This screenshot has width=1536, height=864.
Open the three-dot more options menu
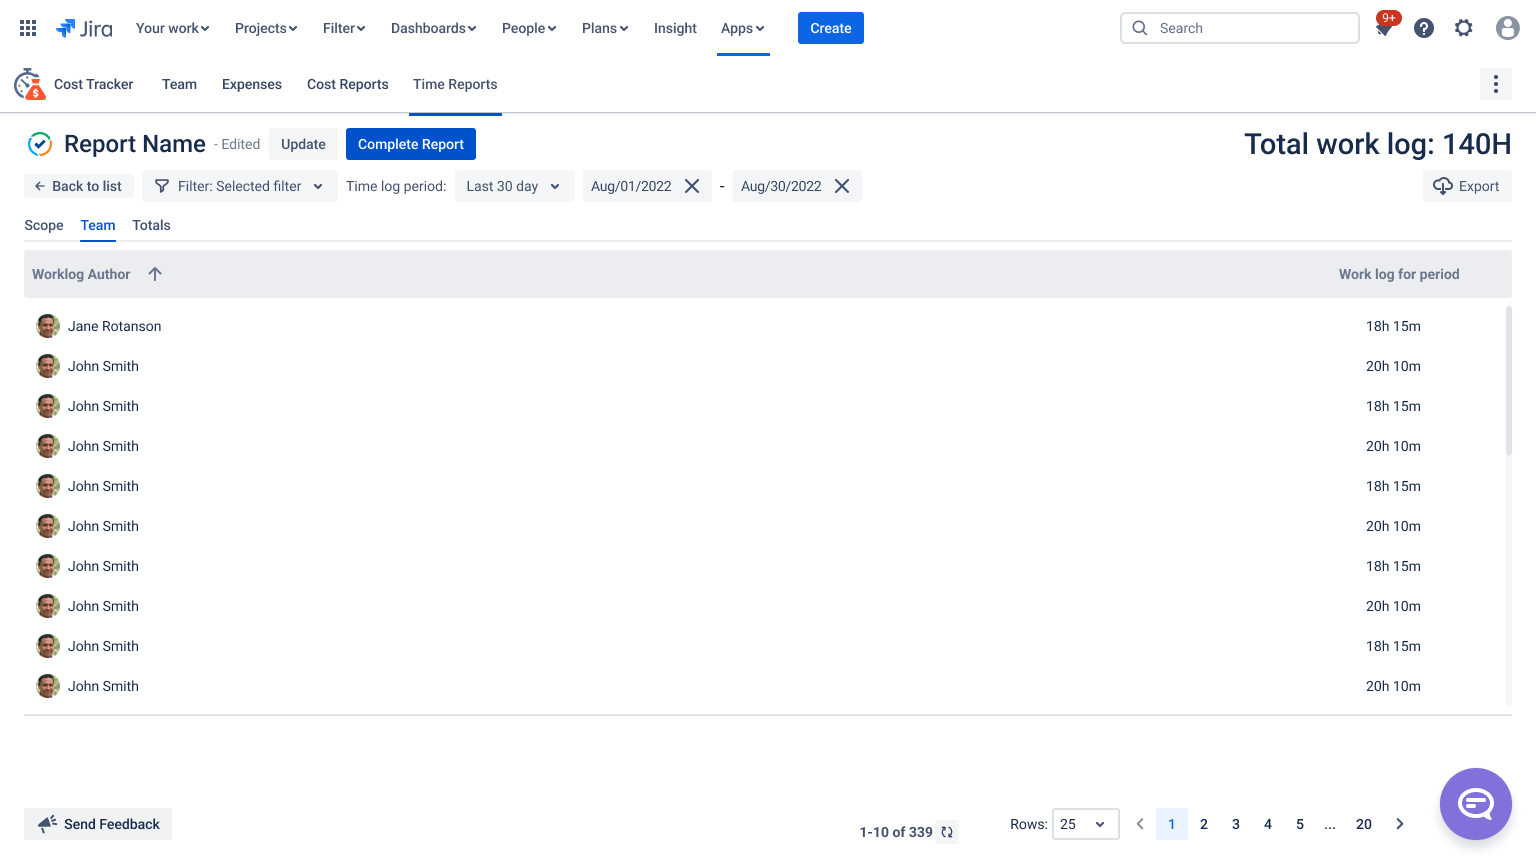pos(1496,84)
